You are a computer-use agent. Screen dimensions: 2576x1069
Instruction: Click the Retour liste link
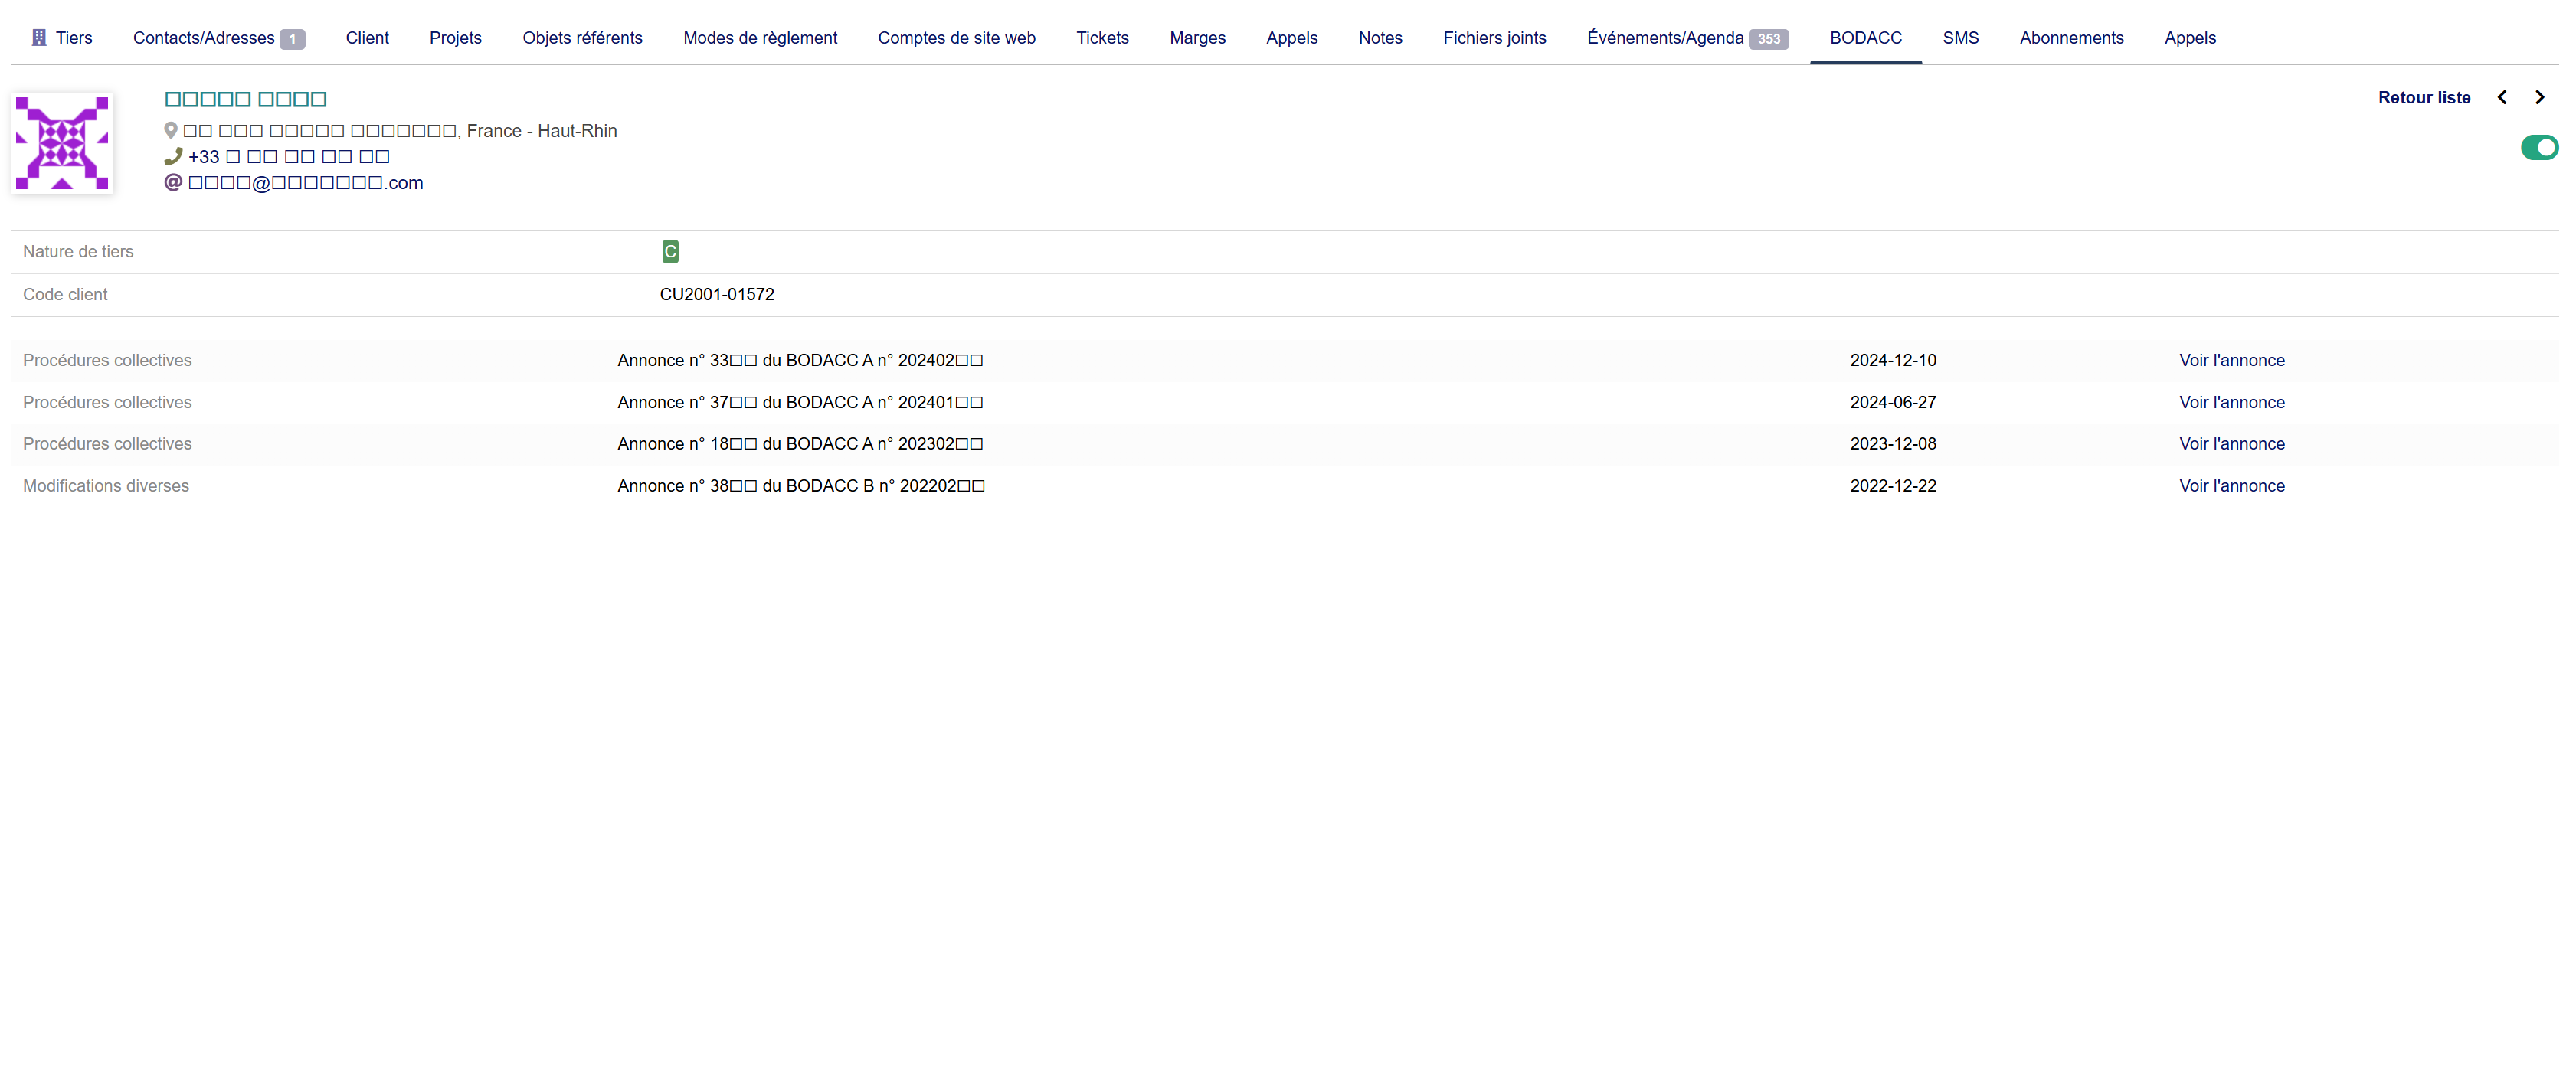(2423, 97)
